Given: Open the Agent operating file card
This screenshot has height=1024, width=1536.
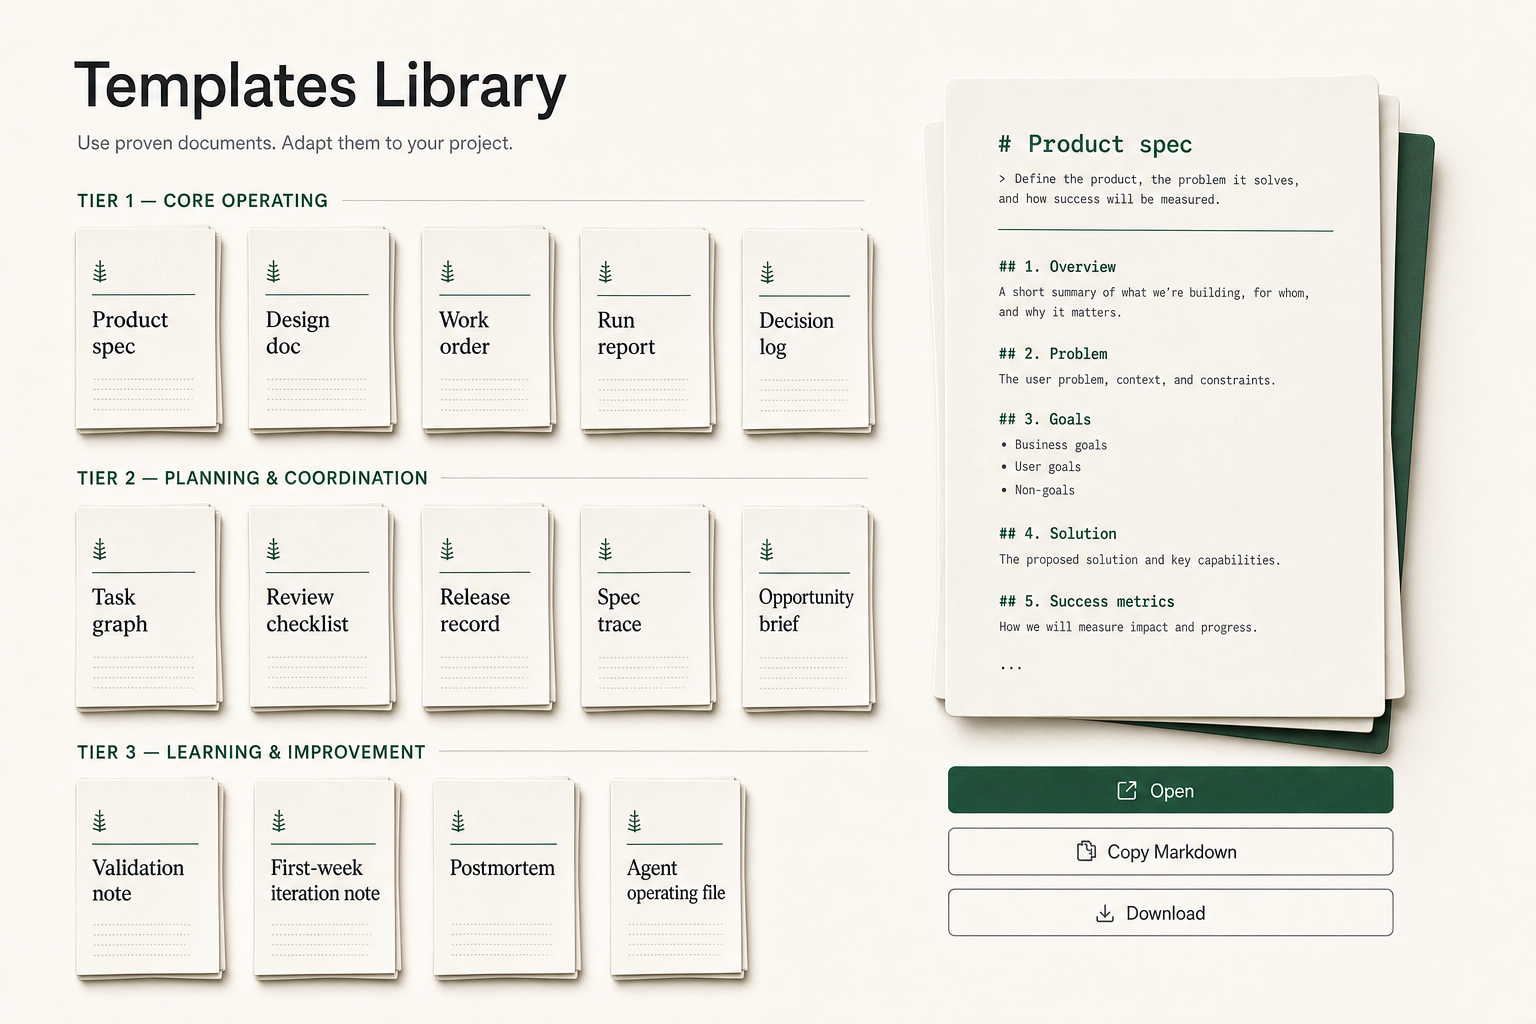Looking at the screenshot, I should click(678, 878).
